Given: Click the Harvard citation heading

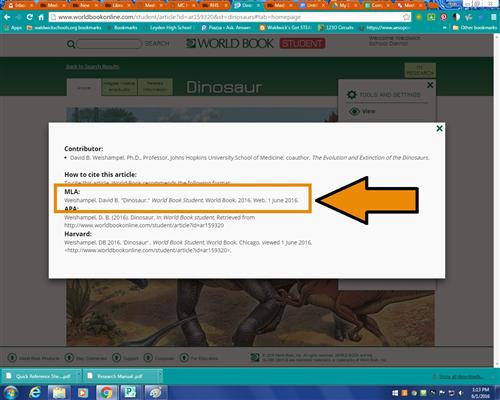Looking at the screenshot, I should pyautogui.click(x=78, y=234).
